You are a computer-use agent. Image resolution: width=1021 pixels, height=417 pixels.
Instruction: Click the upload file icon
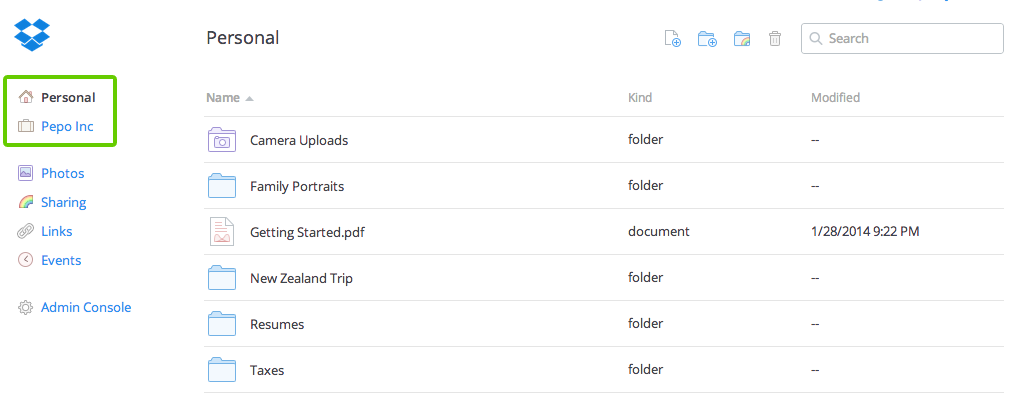coord(673,39)
